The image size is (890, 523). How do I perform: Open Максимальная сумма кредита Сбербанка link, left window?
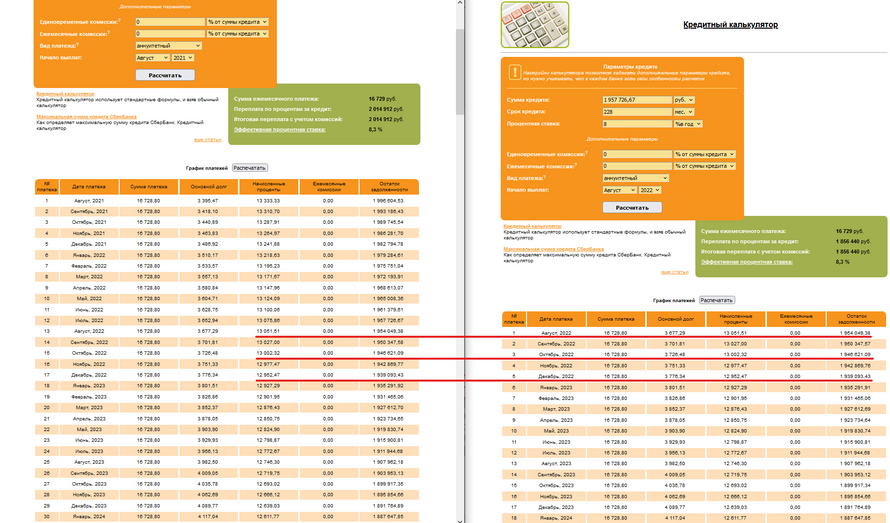tap(86, 117)
